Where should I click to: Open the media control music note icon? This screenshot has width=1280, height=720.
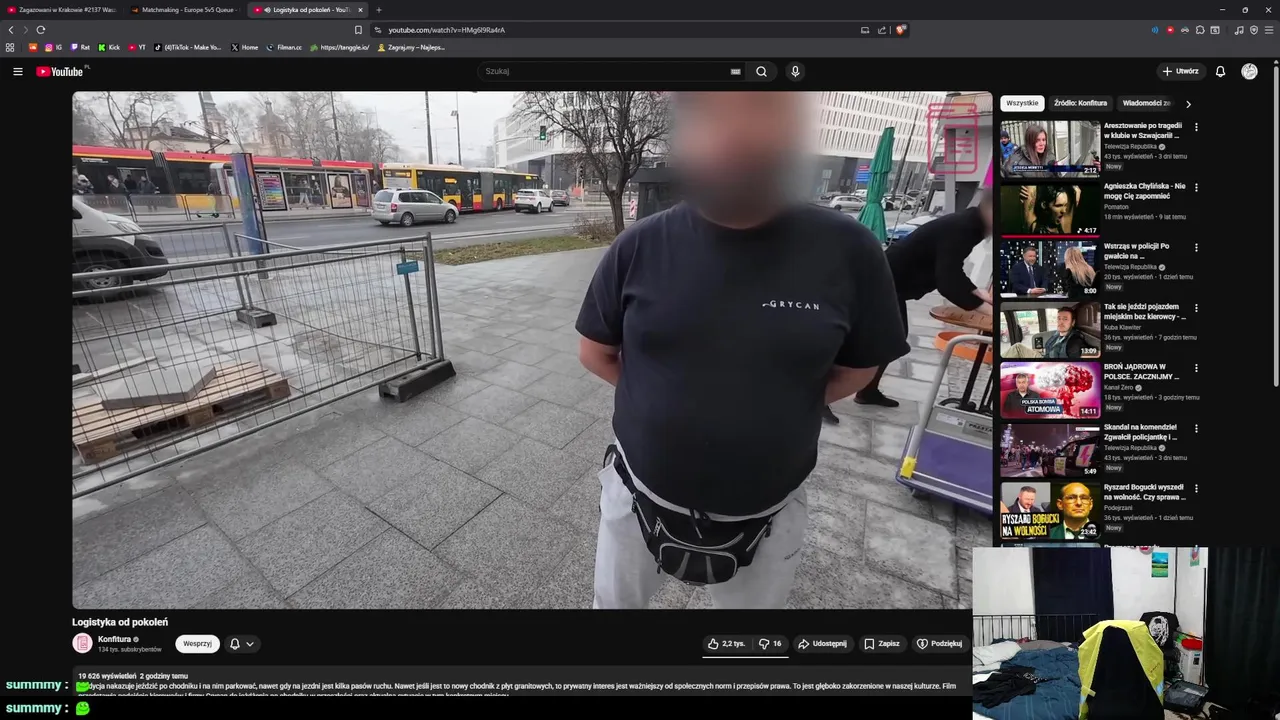point(1239,30)
